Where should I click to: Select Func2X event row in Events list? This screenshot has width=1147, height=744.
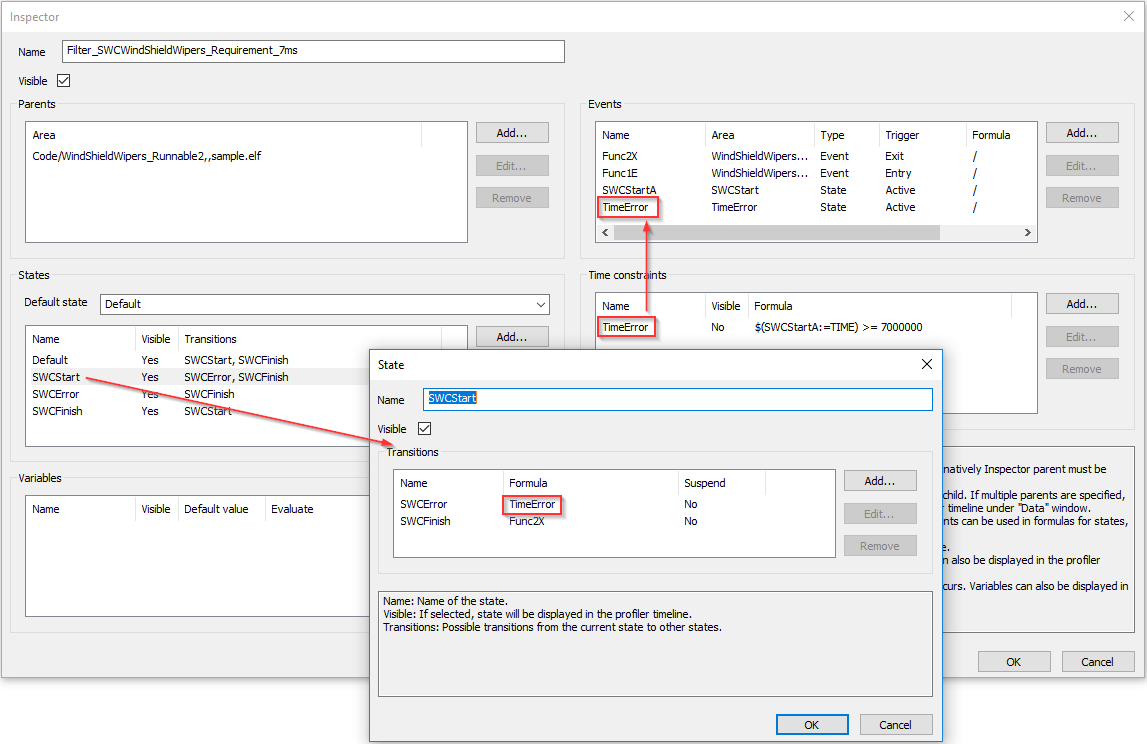coord(620,156)
